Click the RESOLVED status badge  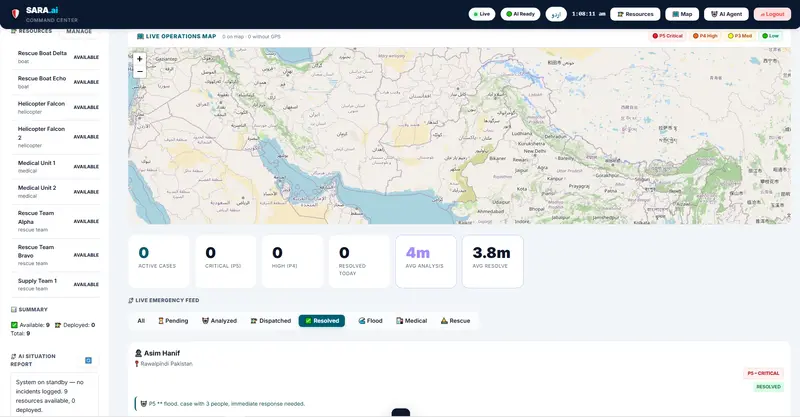coord(768,387)
